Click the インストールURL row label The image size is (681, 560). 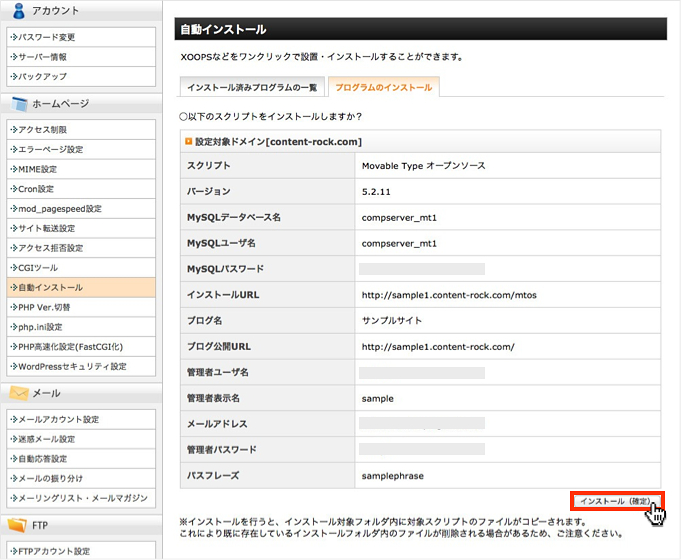(x=223, y=295)
